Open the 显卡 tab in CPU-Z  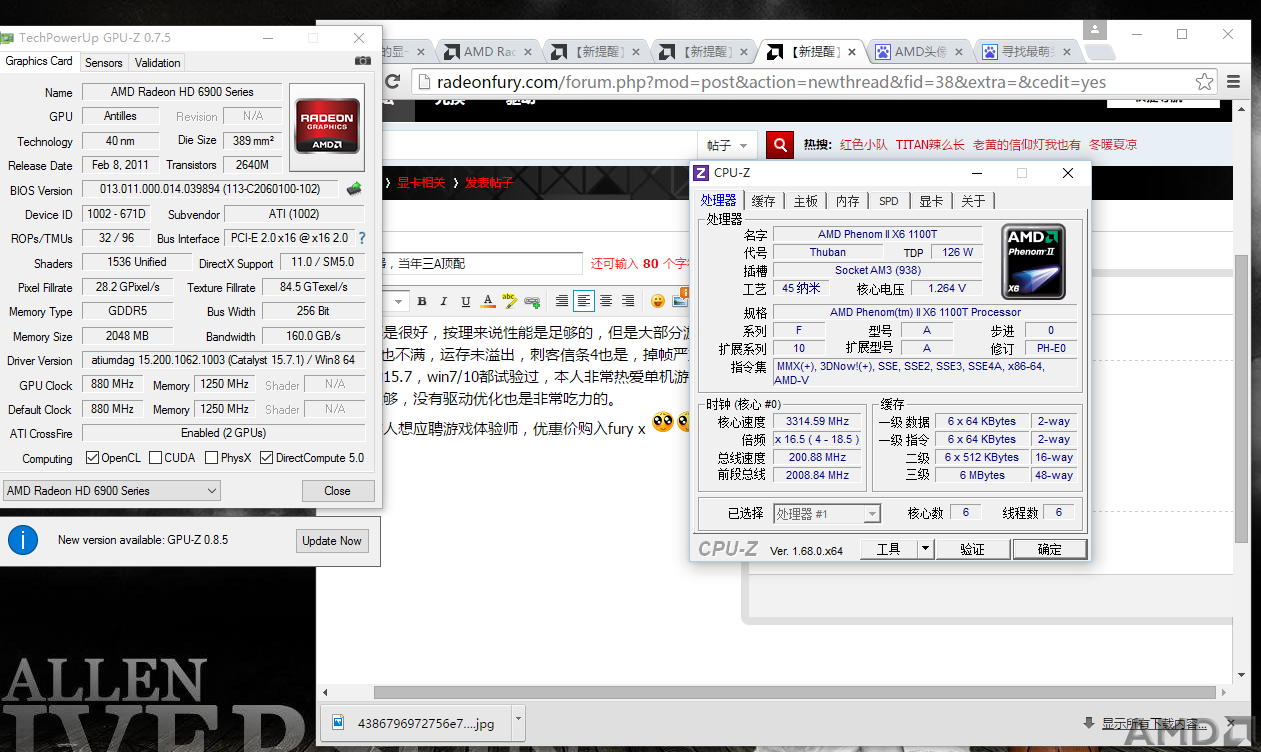click(931, 201)
